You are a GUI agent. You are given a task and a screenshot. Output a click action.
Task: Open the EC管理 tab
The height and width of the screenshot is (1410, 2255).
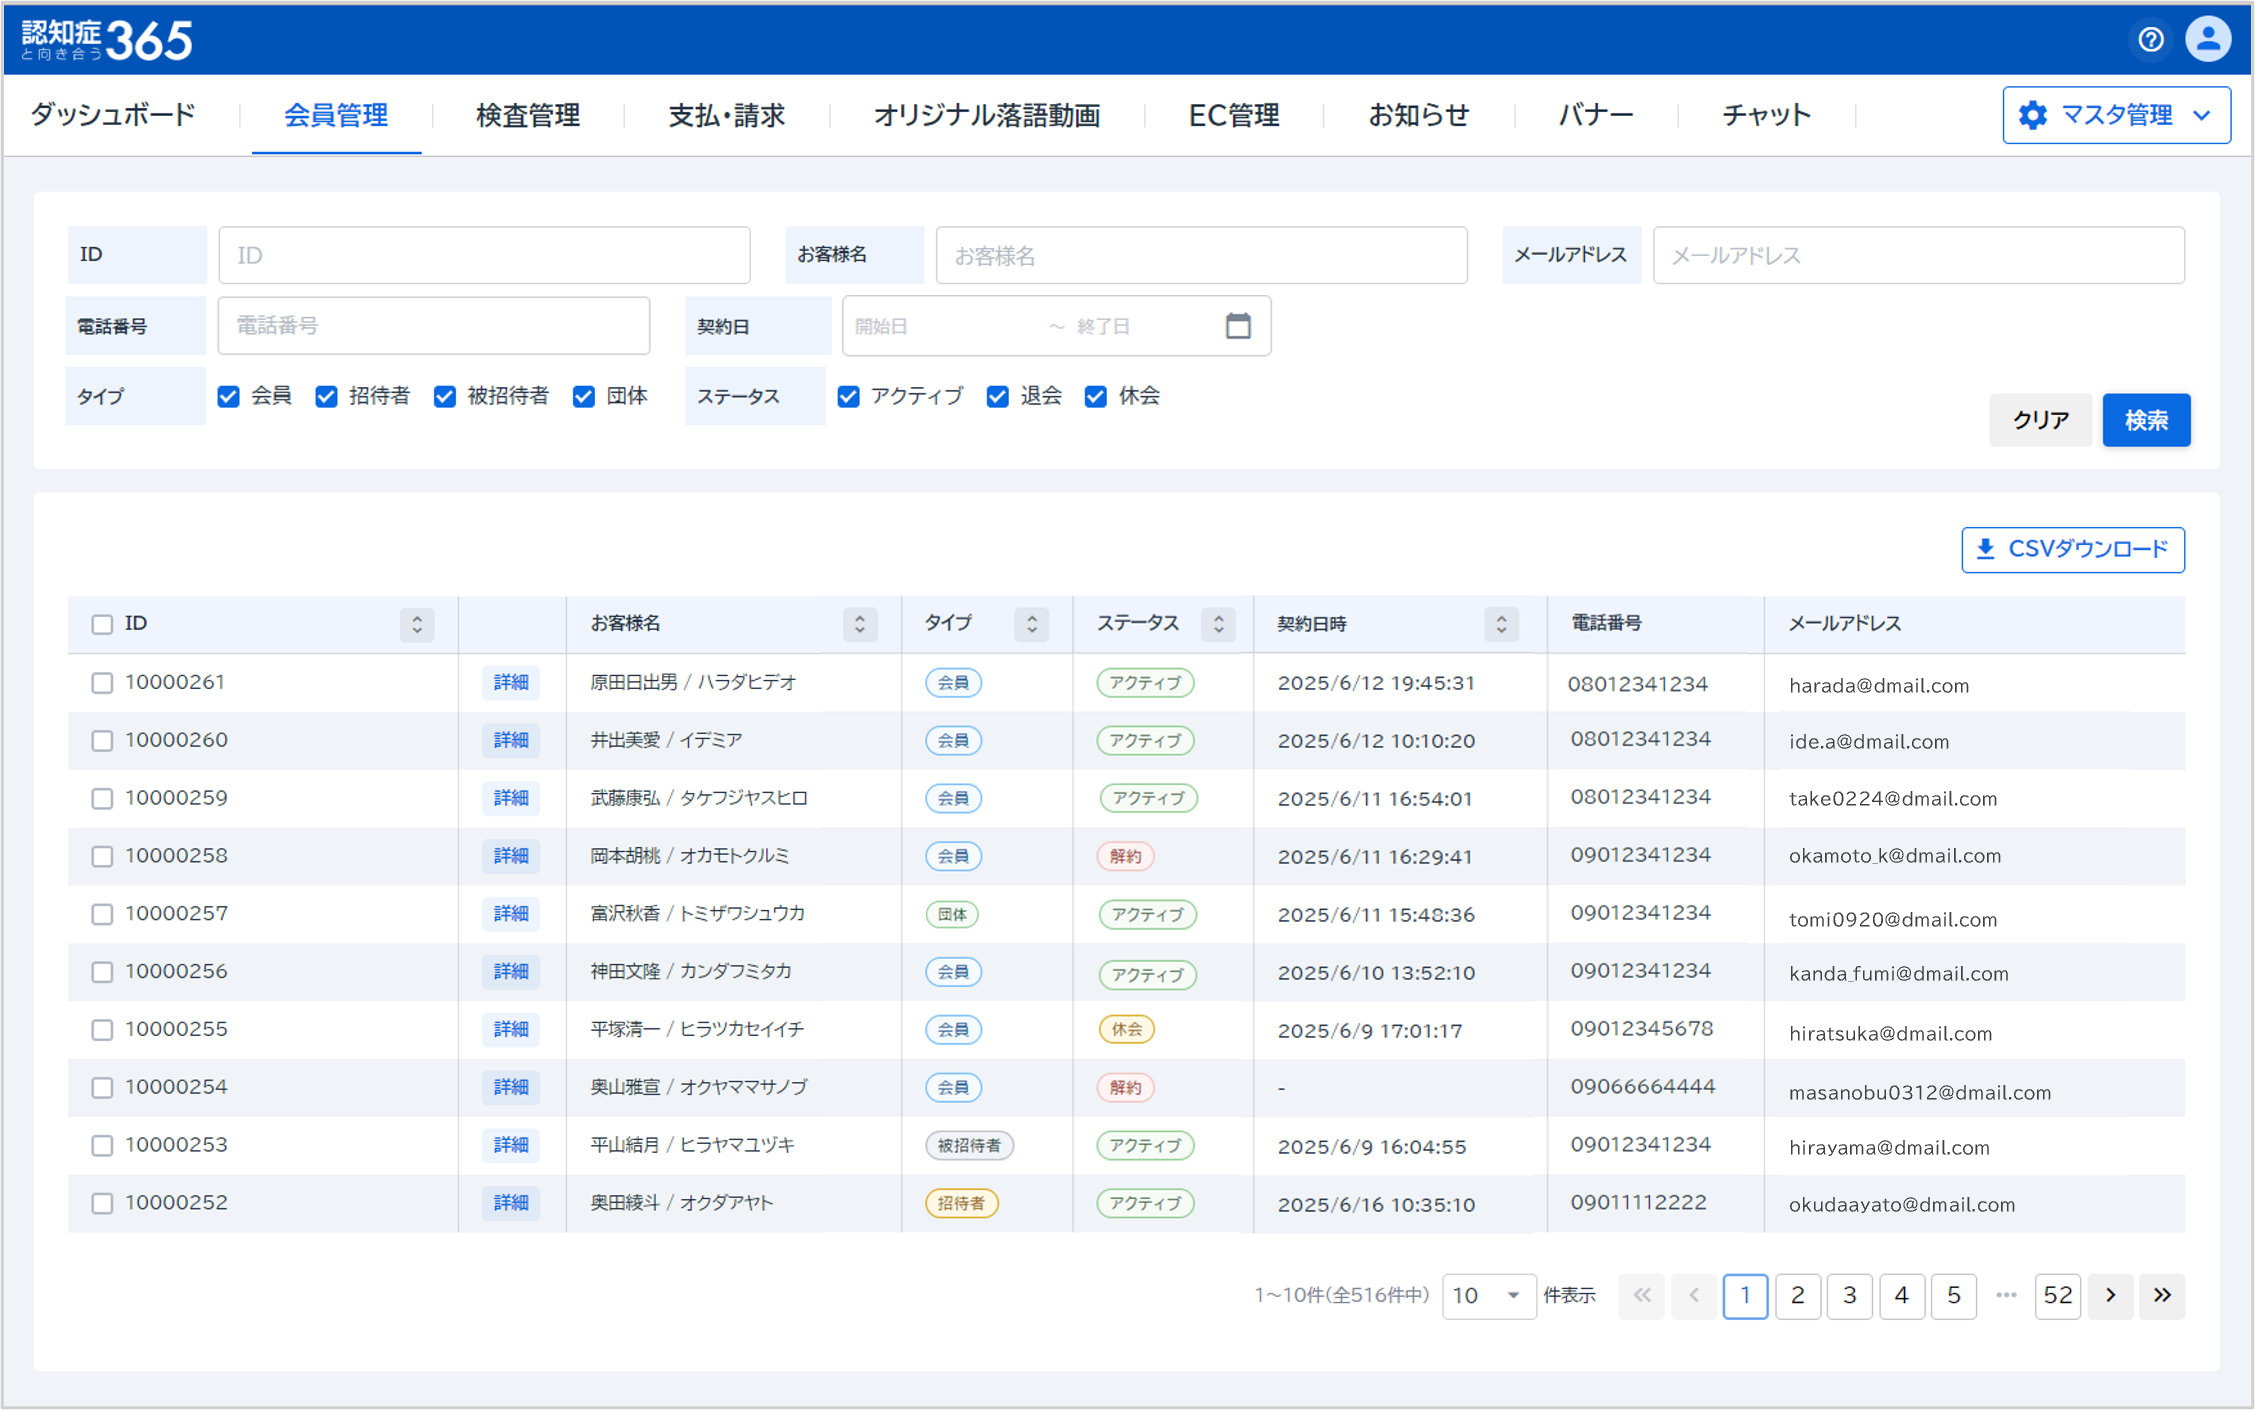pos(1233,116)
